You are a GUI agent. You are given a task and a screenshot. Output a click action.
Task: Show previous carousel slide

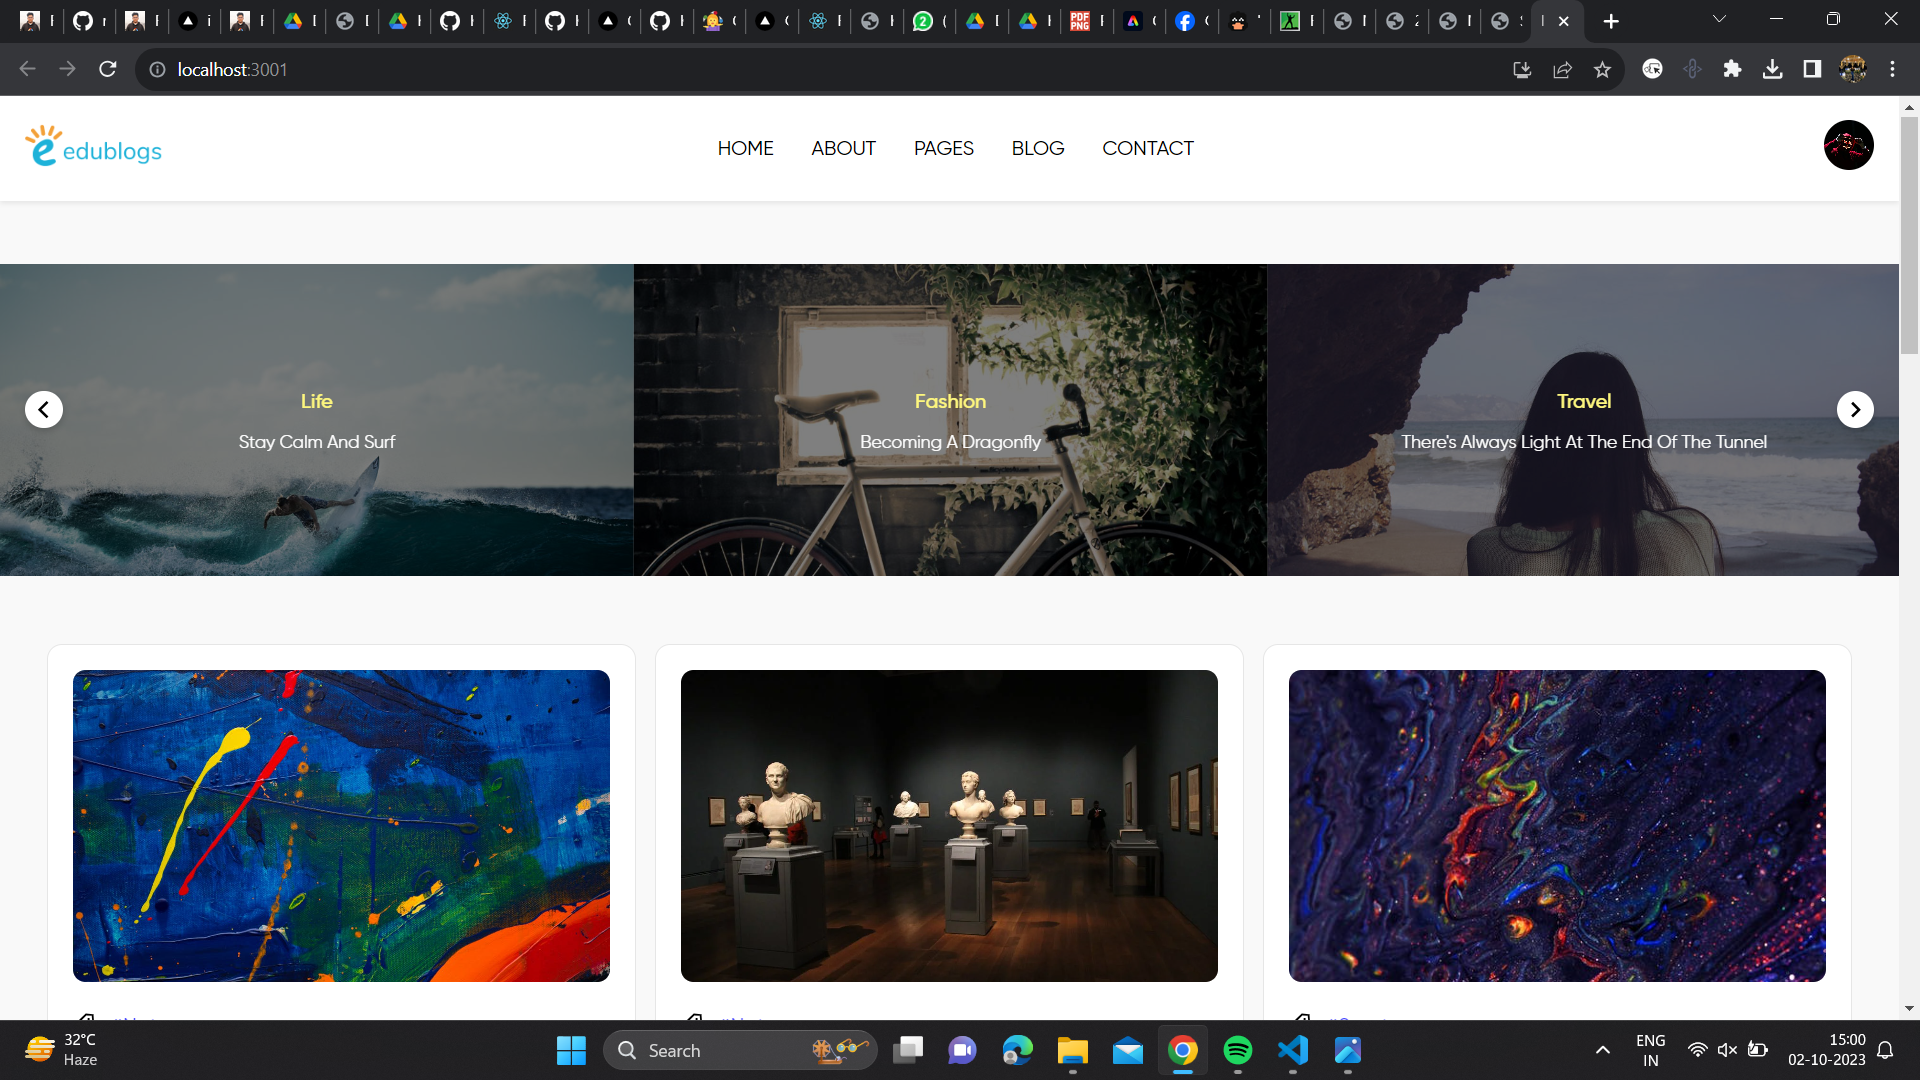click(44, 409)
